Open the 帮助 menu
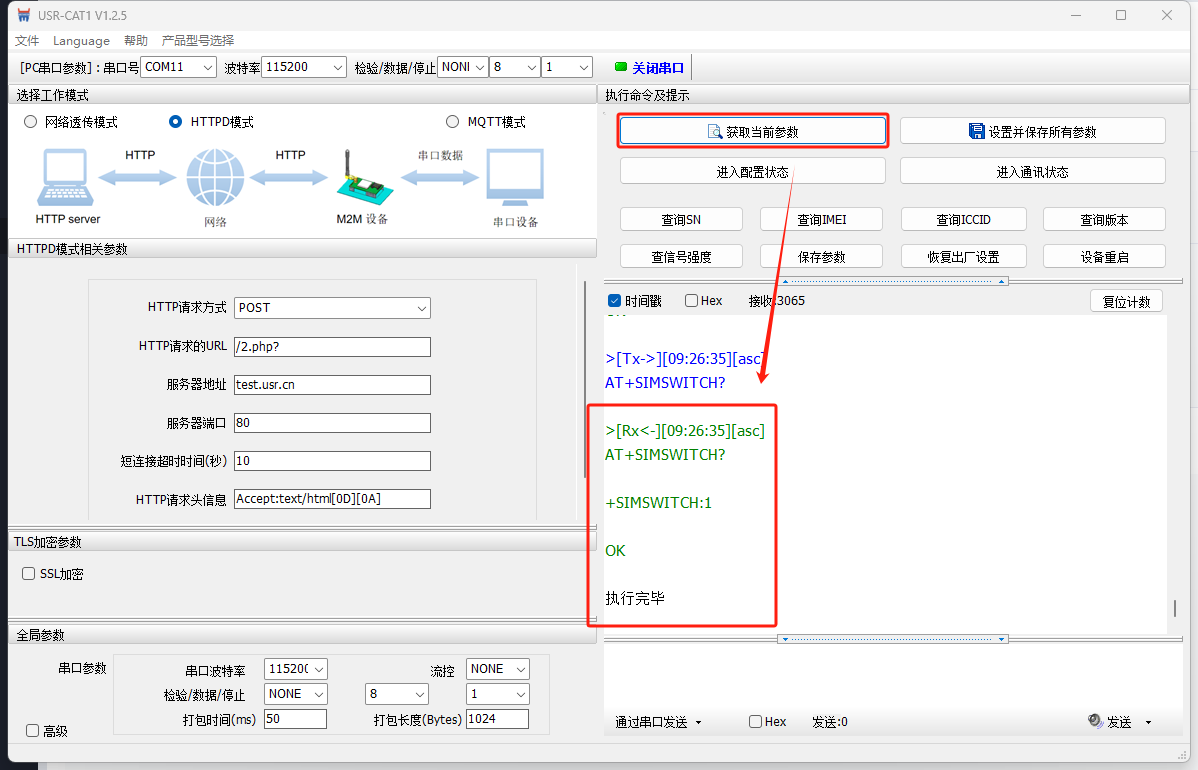1198x770 pixels. (x=136, y=40)
